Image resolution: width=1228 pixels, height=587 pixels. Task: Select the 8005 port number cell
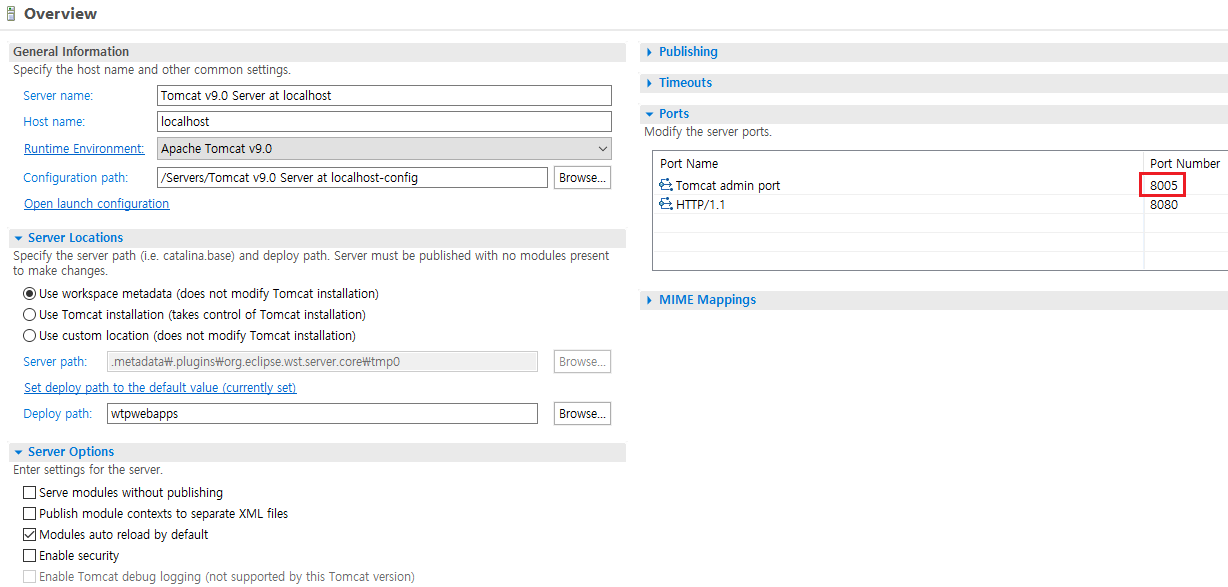(x=1163, y=185)
